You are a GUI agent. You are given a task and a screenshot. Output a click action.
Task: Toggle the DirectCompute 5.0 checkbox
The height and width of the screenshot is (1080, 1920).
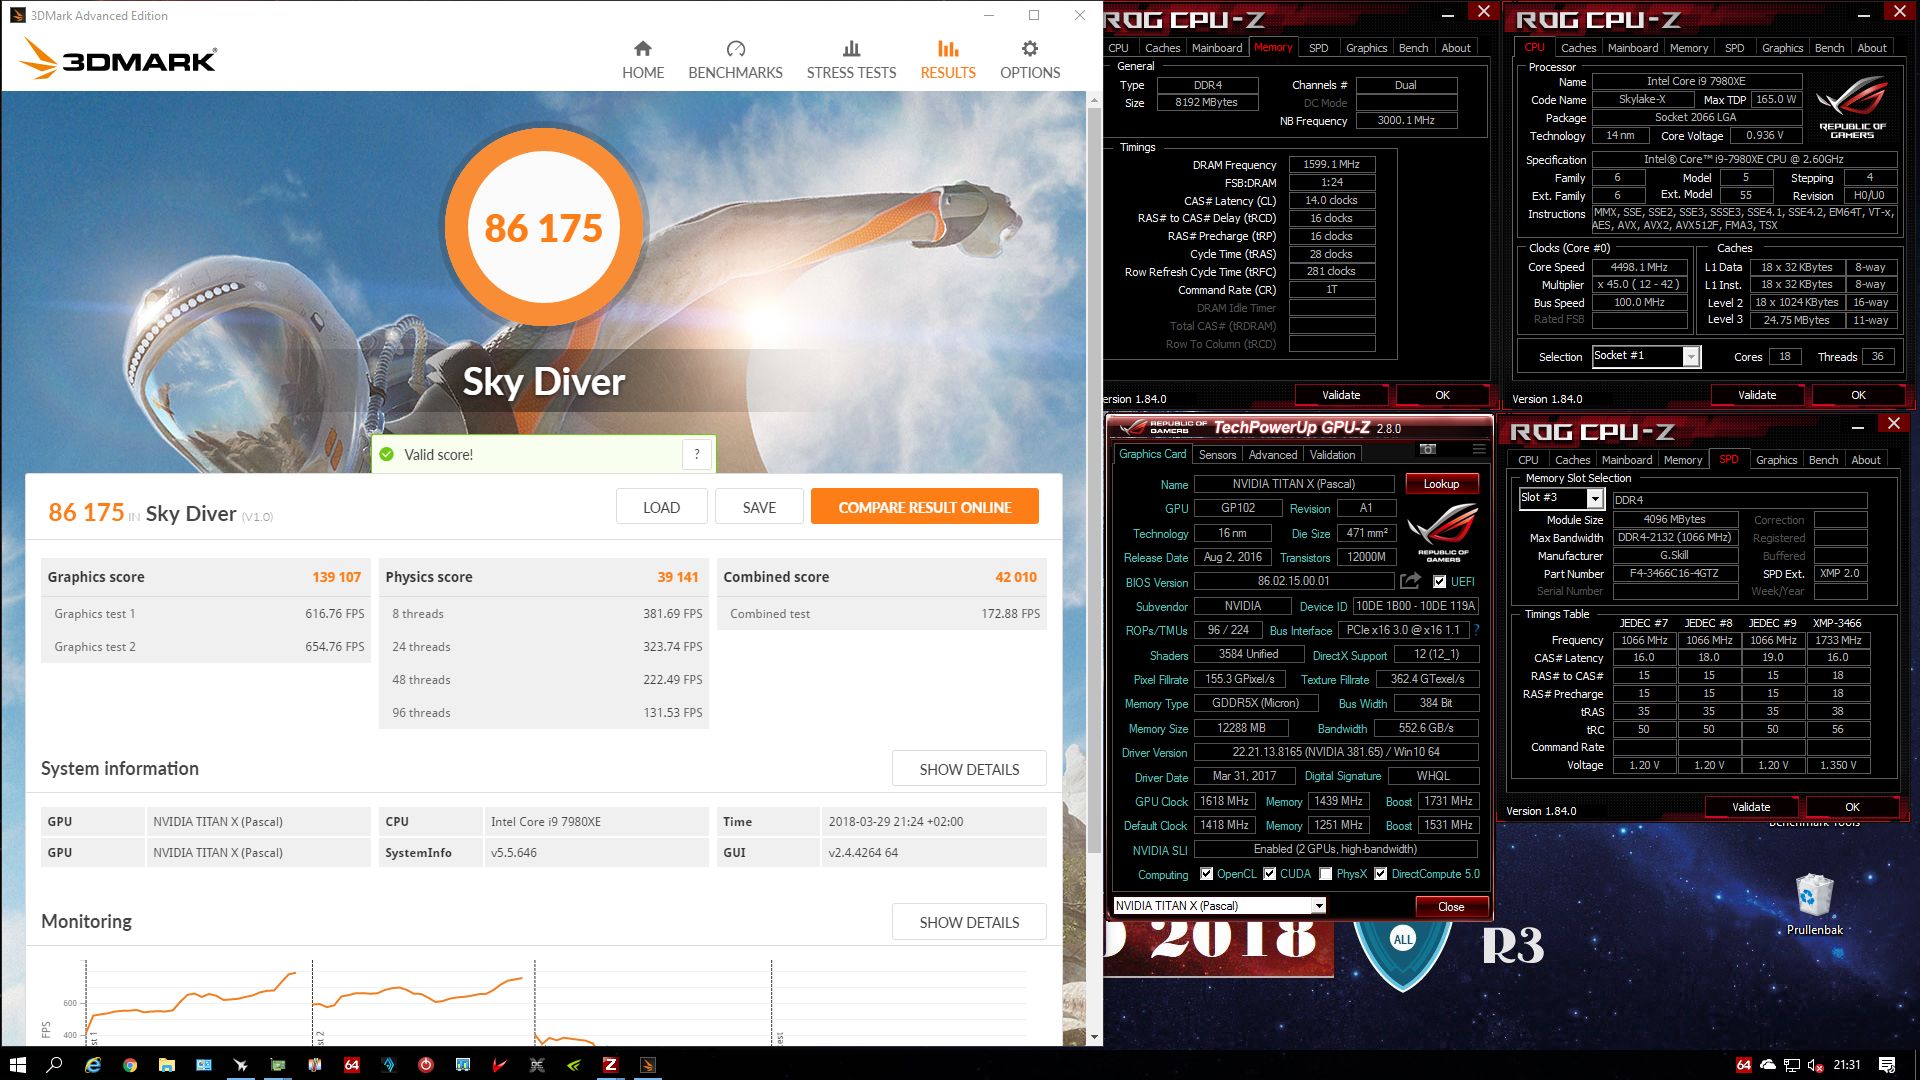[x=1380, y=873]
